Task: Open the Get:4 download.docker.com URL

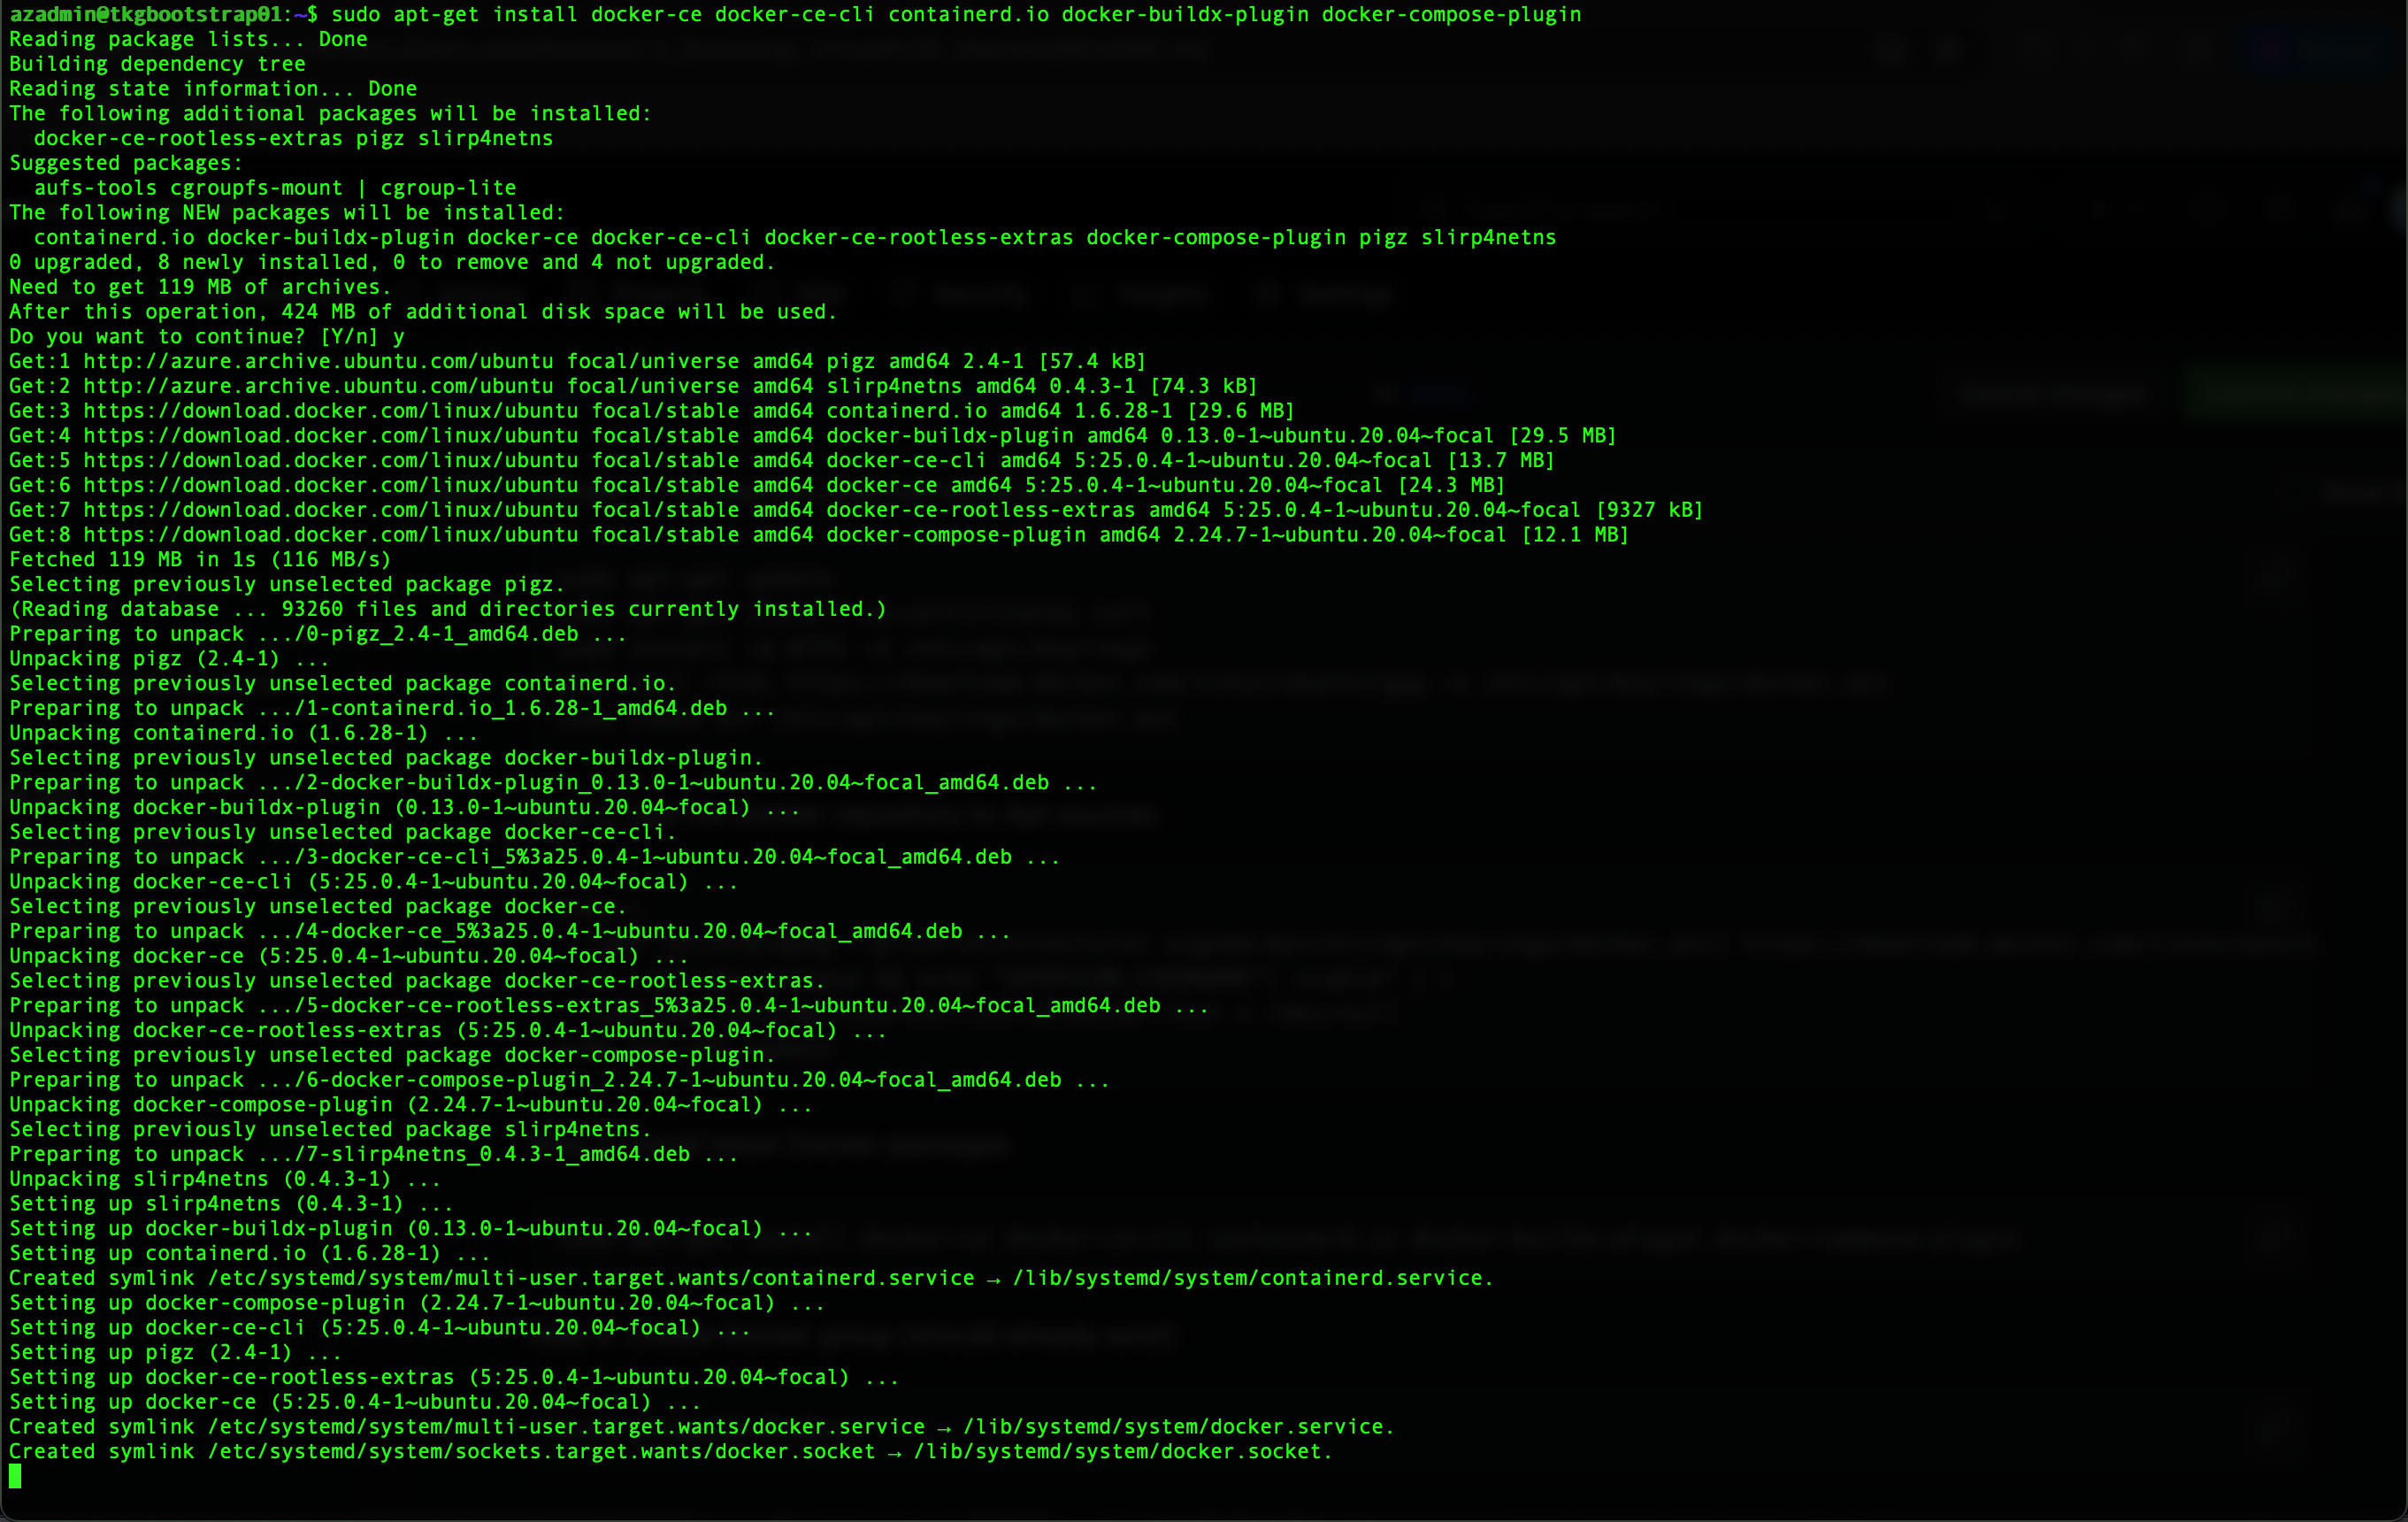Action: pos(330,436)
